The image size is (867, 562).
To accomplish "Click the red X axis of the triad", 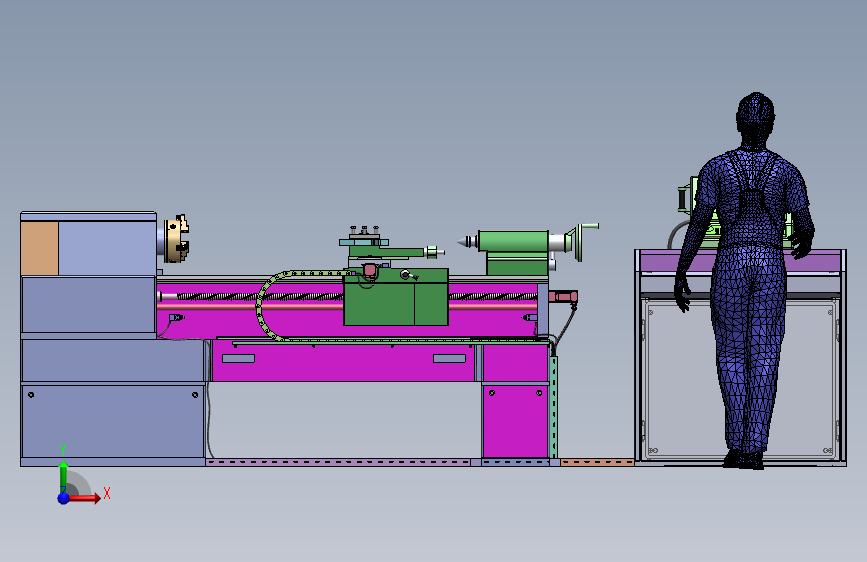I will [x=84, y=498].
